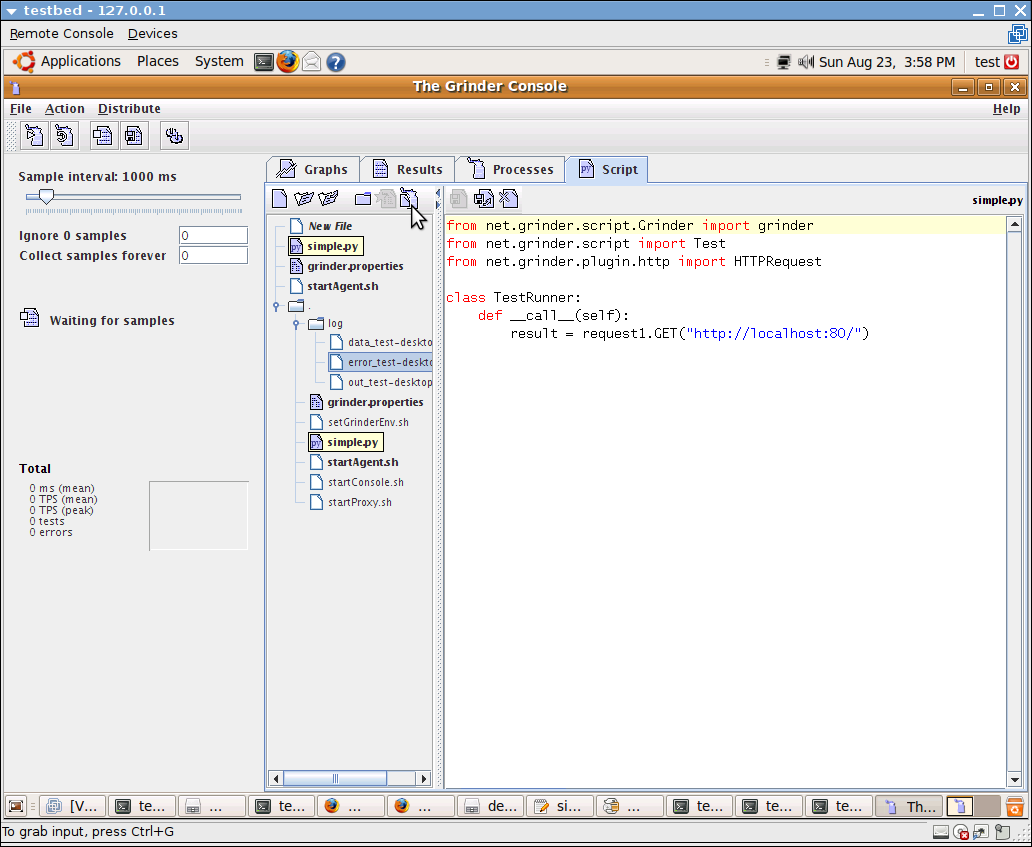The image size is (1032, 847).
Task: Open Firefox from the top panel
Action: pyautogui.click(x=288, y=62)
